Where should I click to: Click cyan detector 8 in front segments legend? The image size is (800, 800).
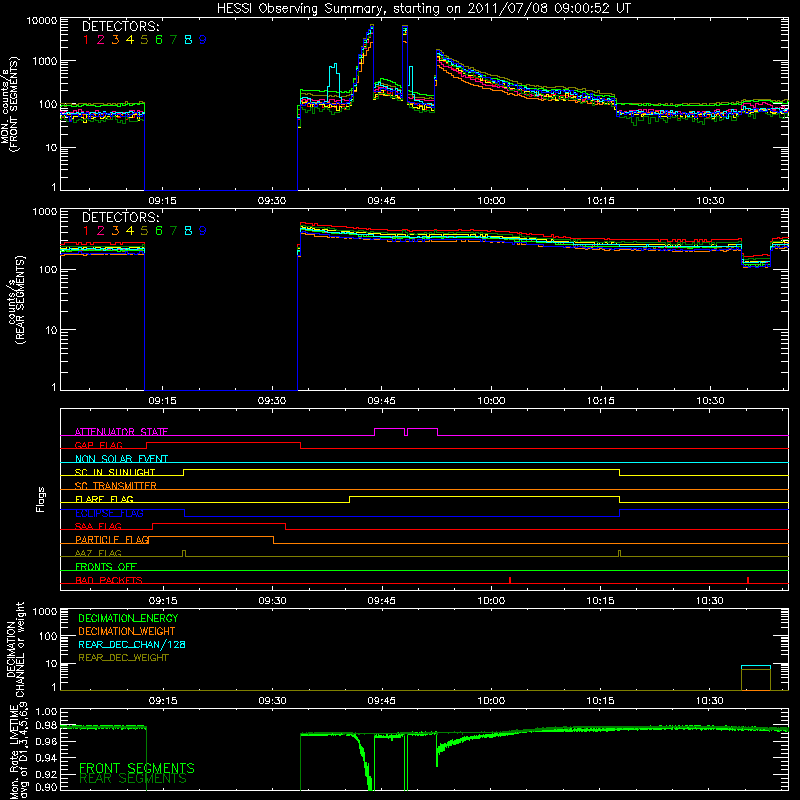188,40
